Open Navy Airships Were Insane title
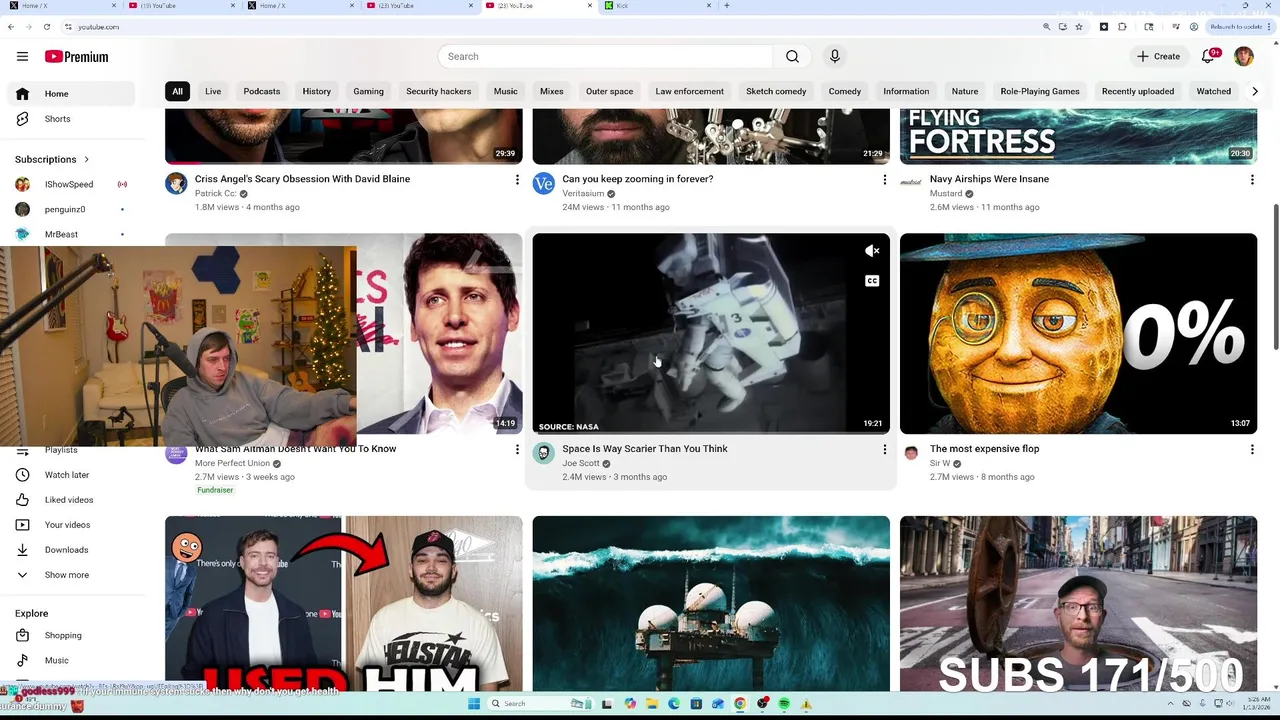Viewport: 1280px width, 720px height. coord(989,179)
